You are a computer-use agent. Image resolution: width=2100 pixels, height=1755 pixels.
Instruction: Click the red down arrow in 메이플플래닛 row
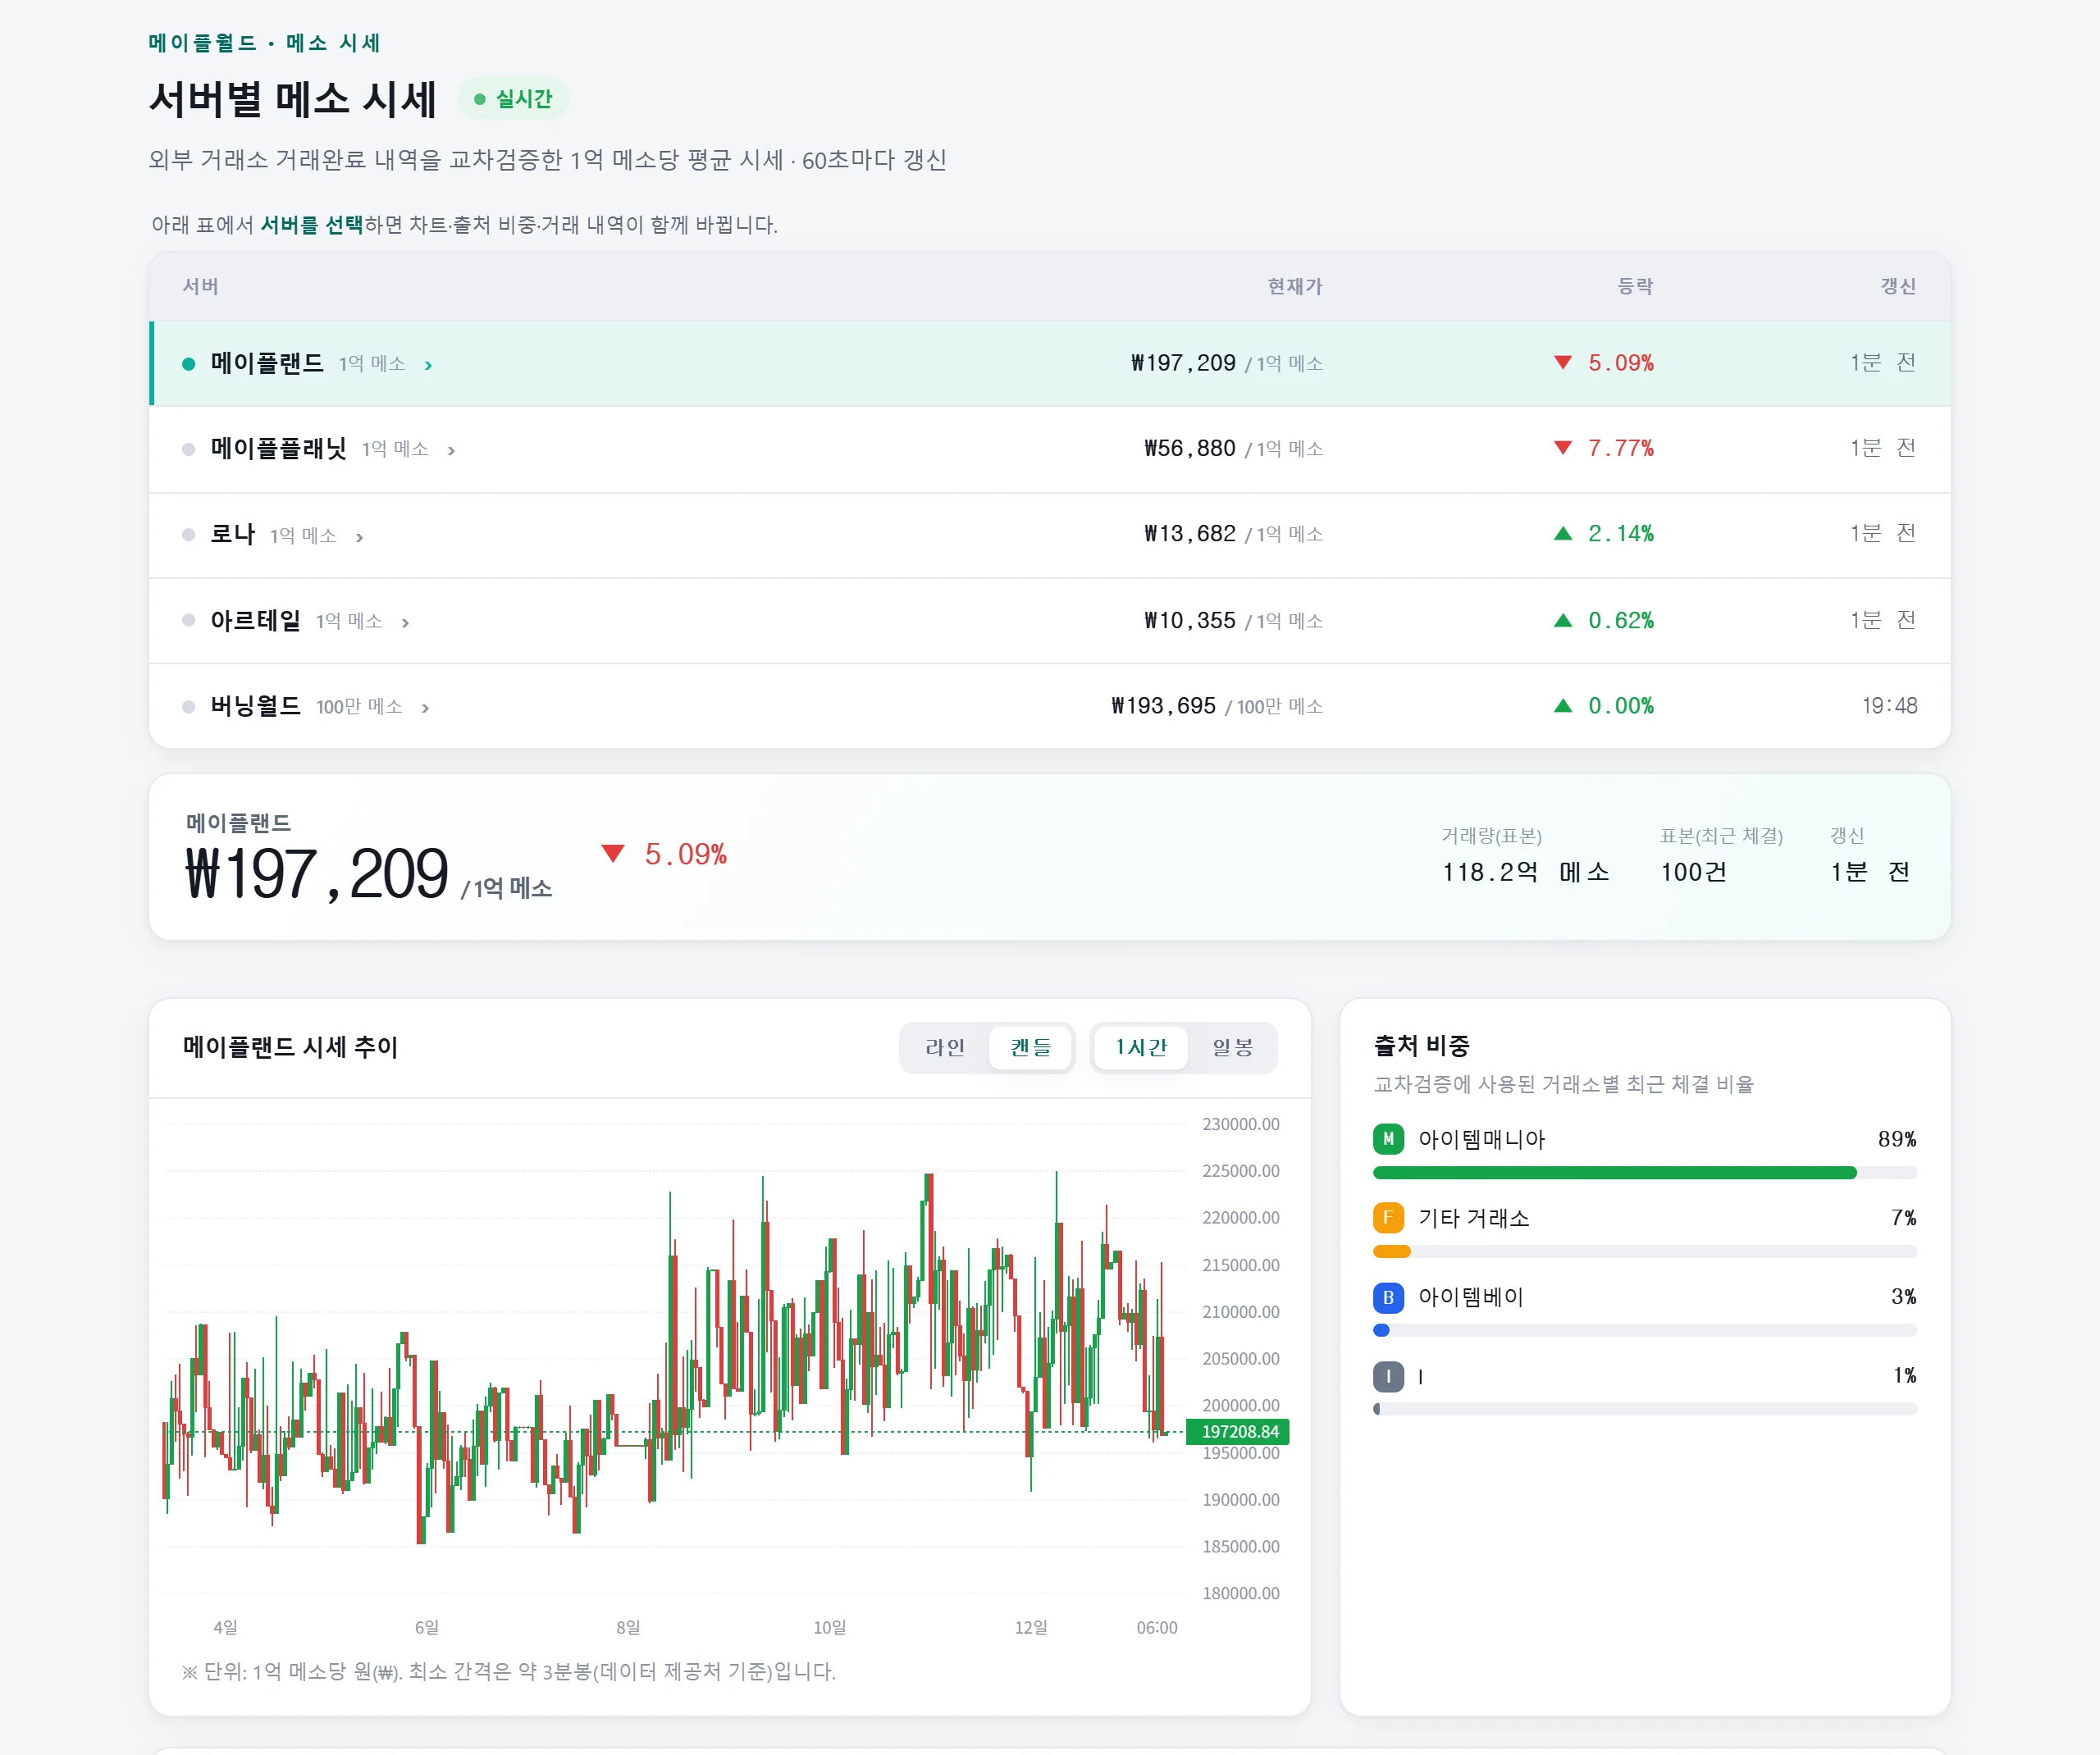point(1562,447)
